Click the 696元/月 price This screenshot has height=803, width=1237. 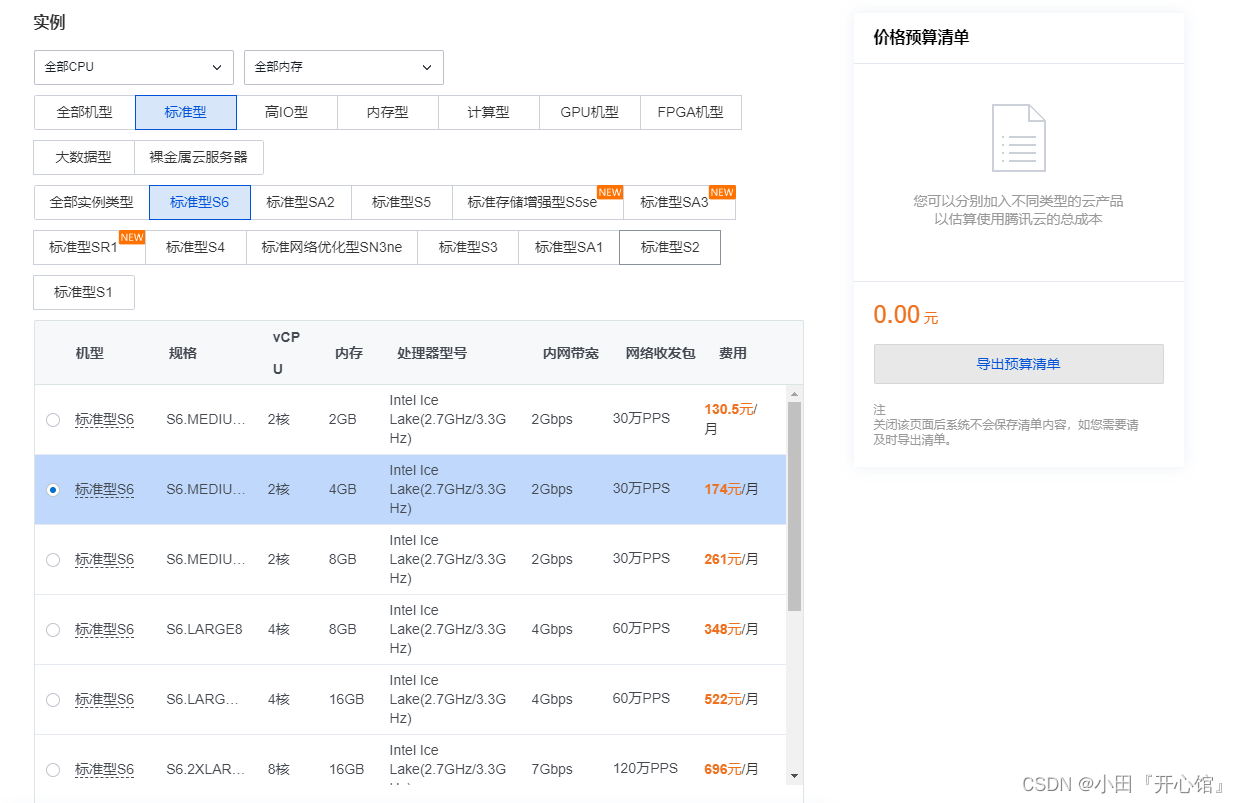732,770
